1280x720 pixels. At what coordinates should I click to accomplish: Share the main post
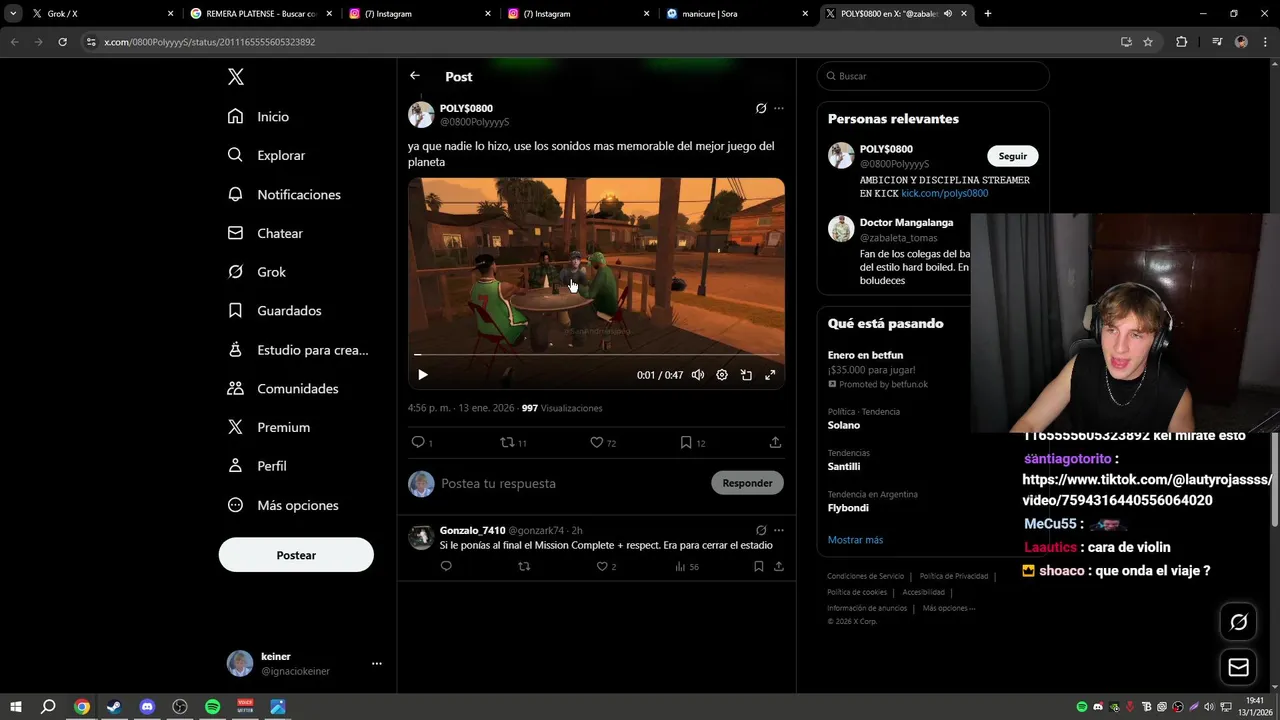[x=775, y=442]
